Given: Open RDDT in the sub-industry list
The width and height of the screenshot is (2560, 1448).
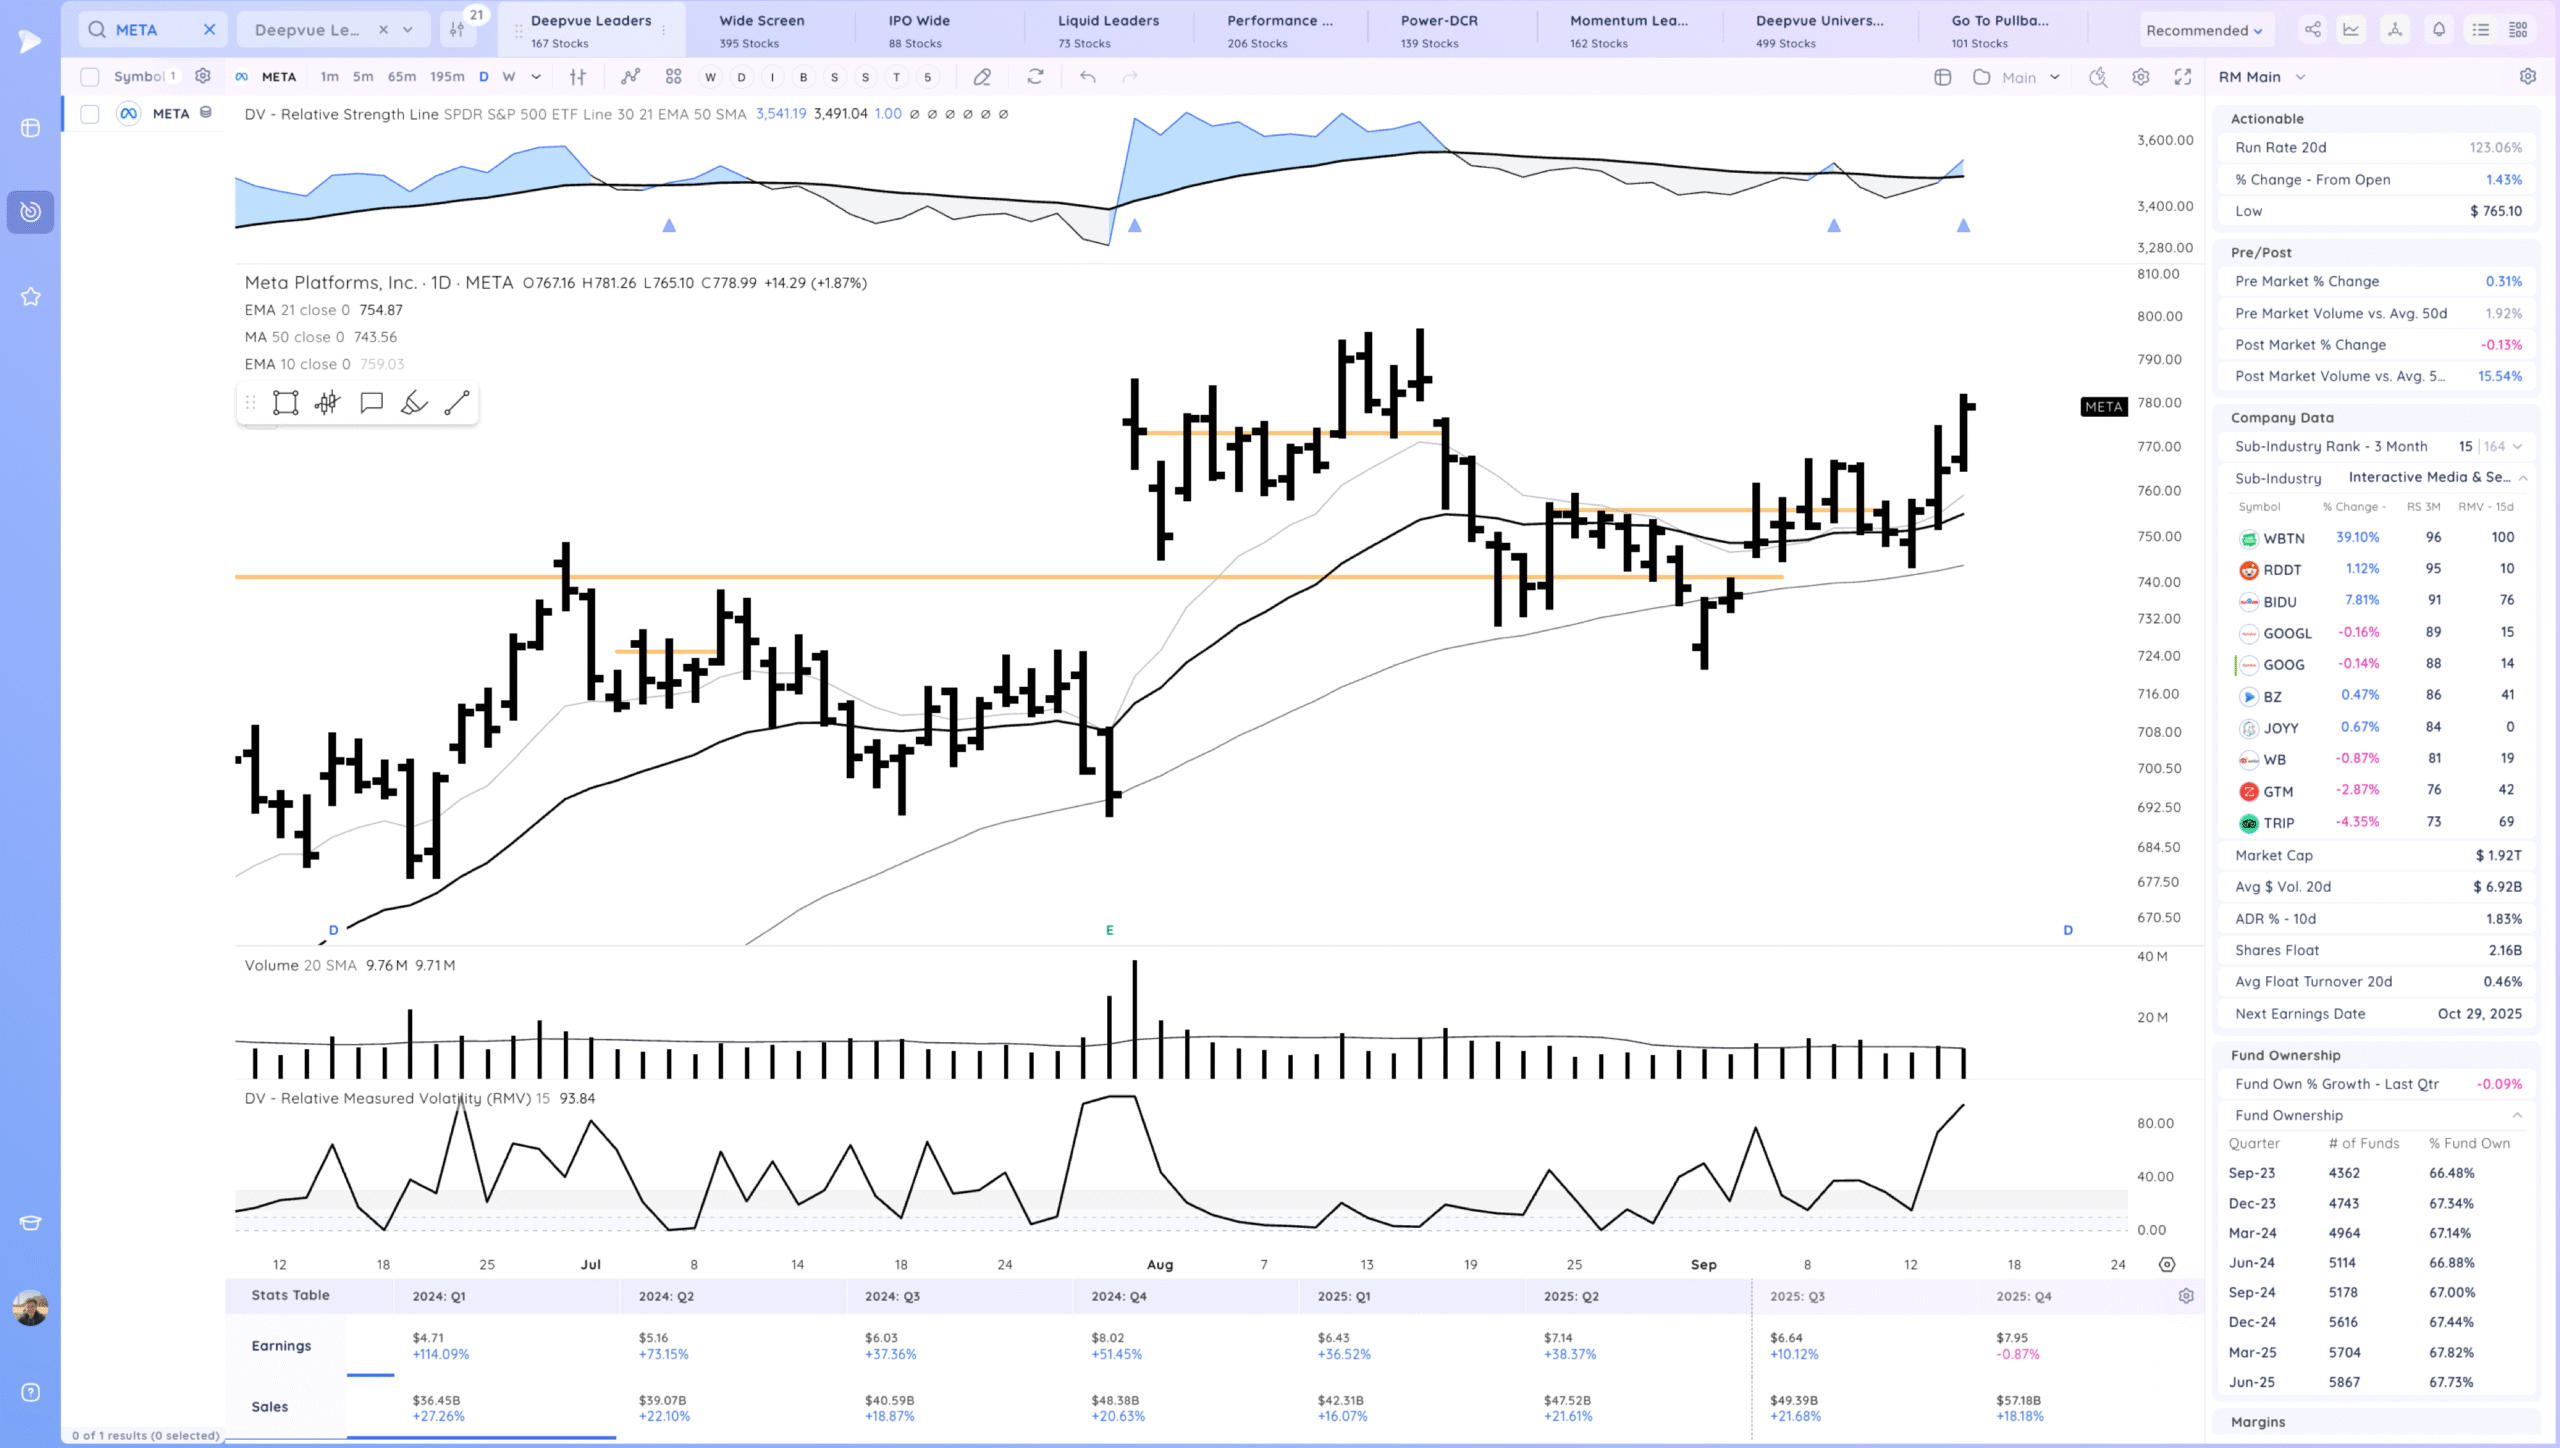Looking at the screenshot, I should (x=2282, y=570).
